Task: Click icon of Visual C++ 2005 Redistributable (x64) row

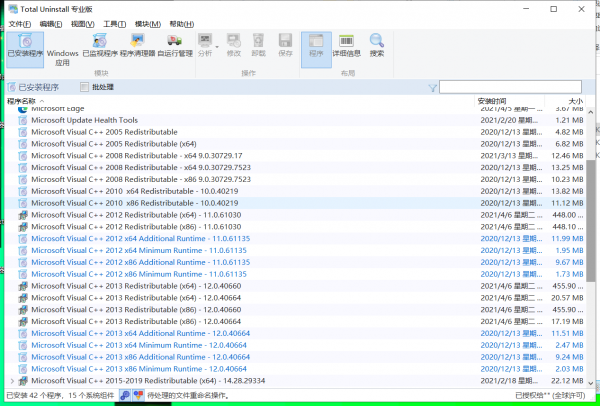Action: tap(23, 144)
